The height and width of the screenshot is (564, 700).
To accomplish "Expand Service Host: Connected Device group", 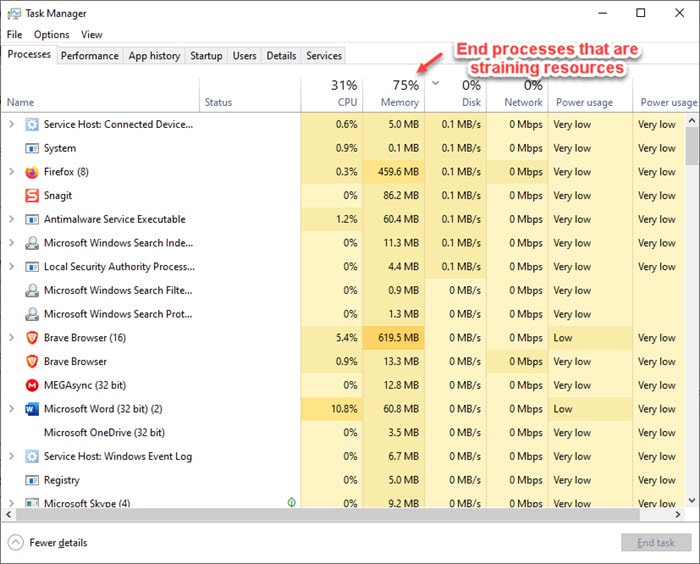I will (12, 124).
